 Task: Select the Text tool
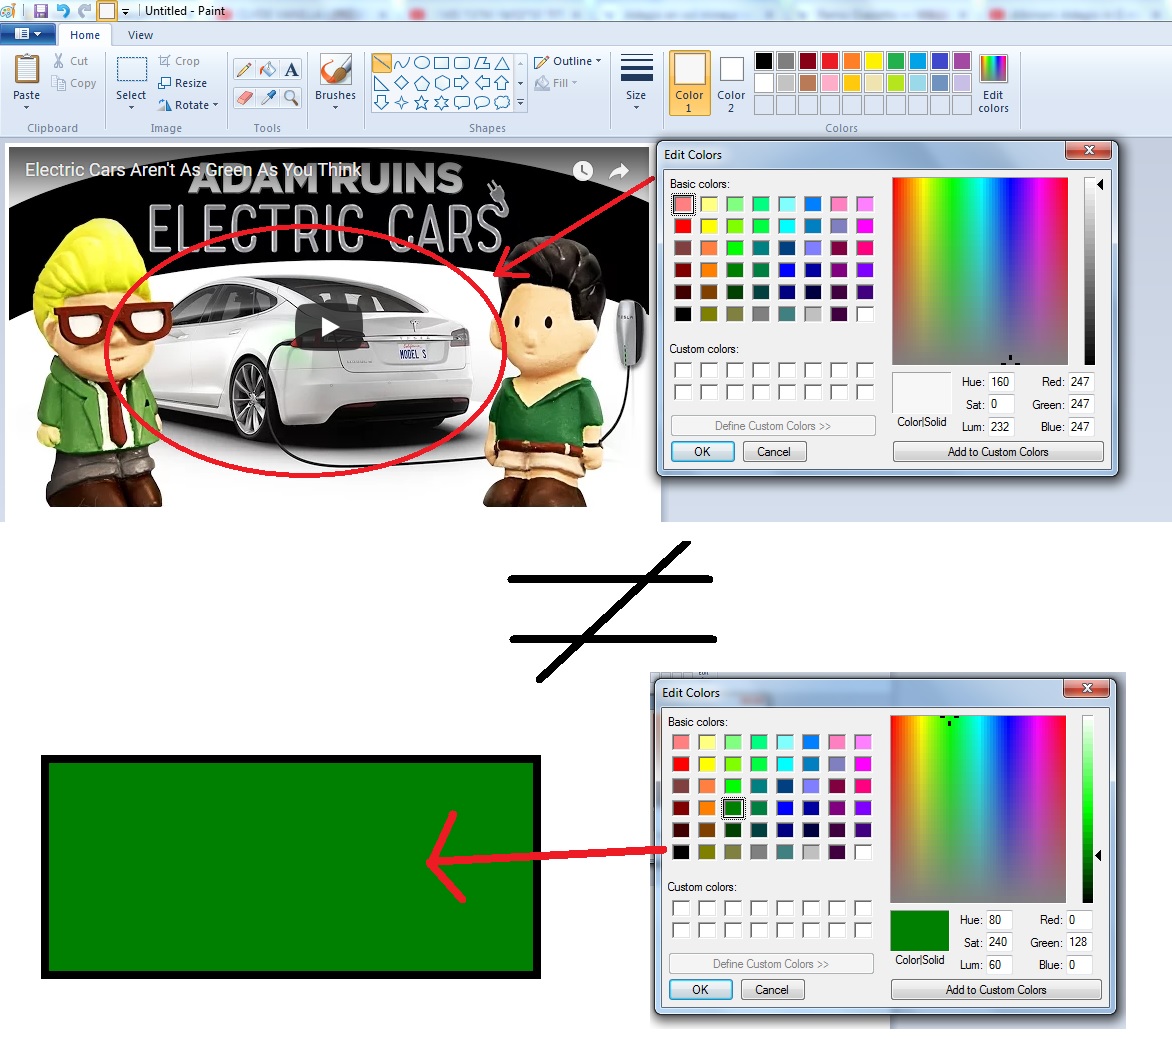coord(291,69)
